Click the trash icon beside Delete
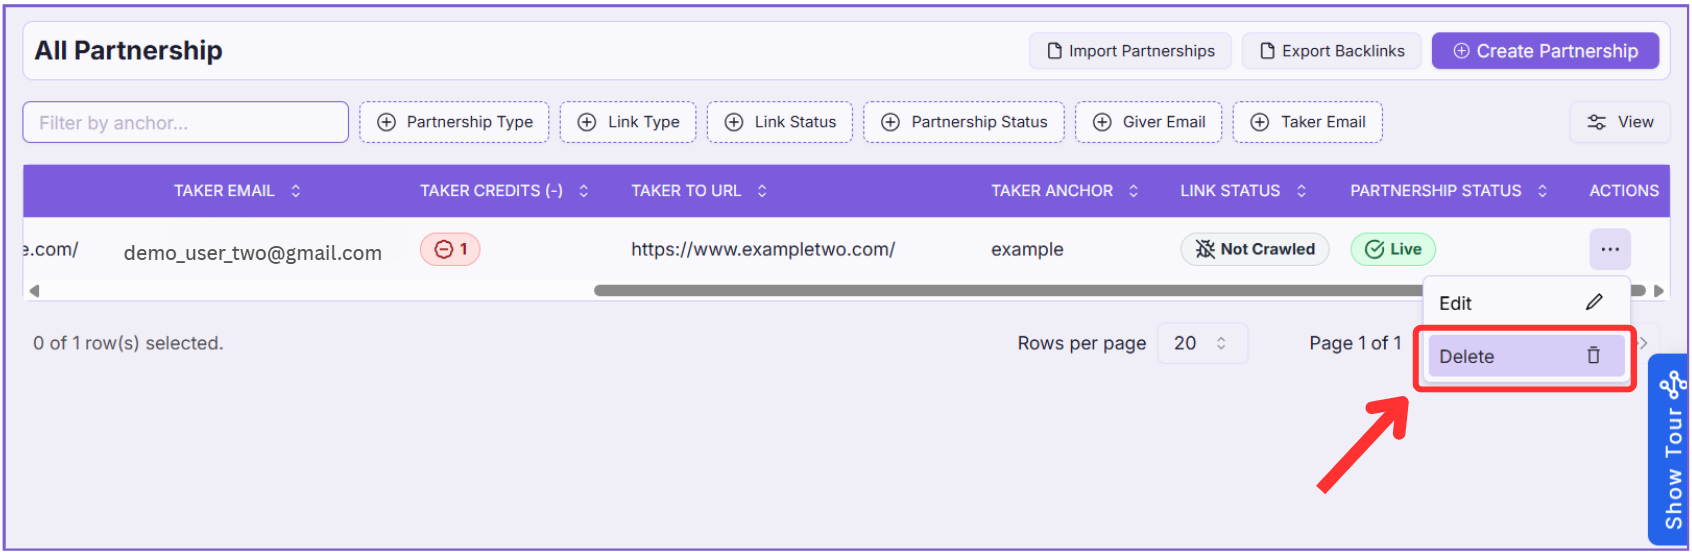This screenshot has height=552, width=1692. click(x=1593, y=356)
